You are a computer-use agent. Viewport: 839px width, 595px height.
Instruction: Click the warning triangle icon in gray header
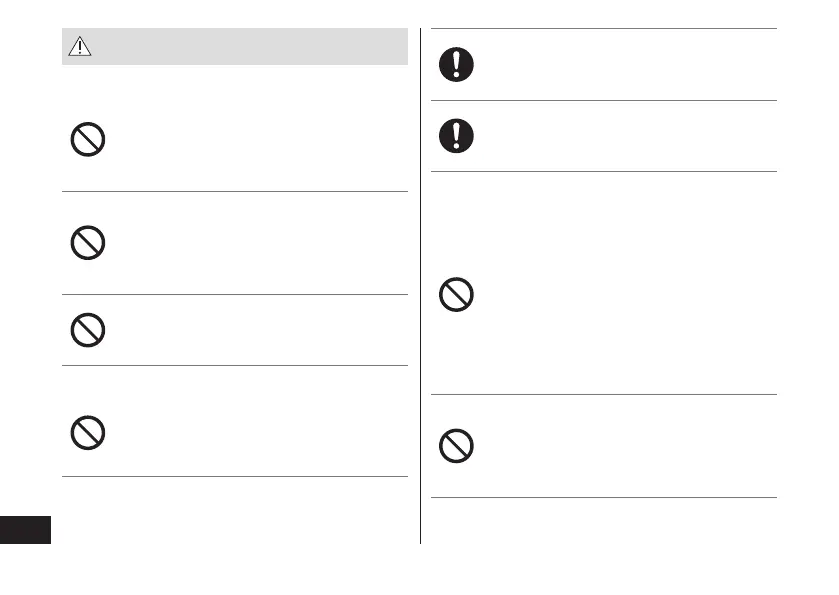point(79,46)
